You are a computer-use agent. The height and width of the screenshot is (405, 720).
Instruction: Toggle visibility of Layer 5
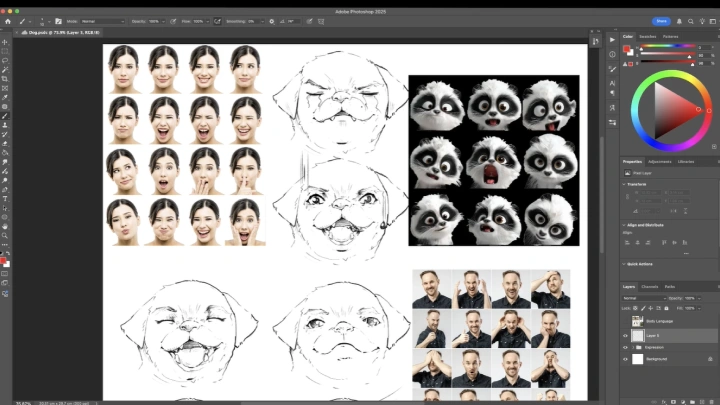tap(625, 336)
